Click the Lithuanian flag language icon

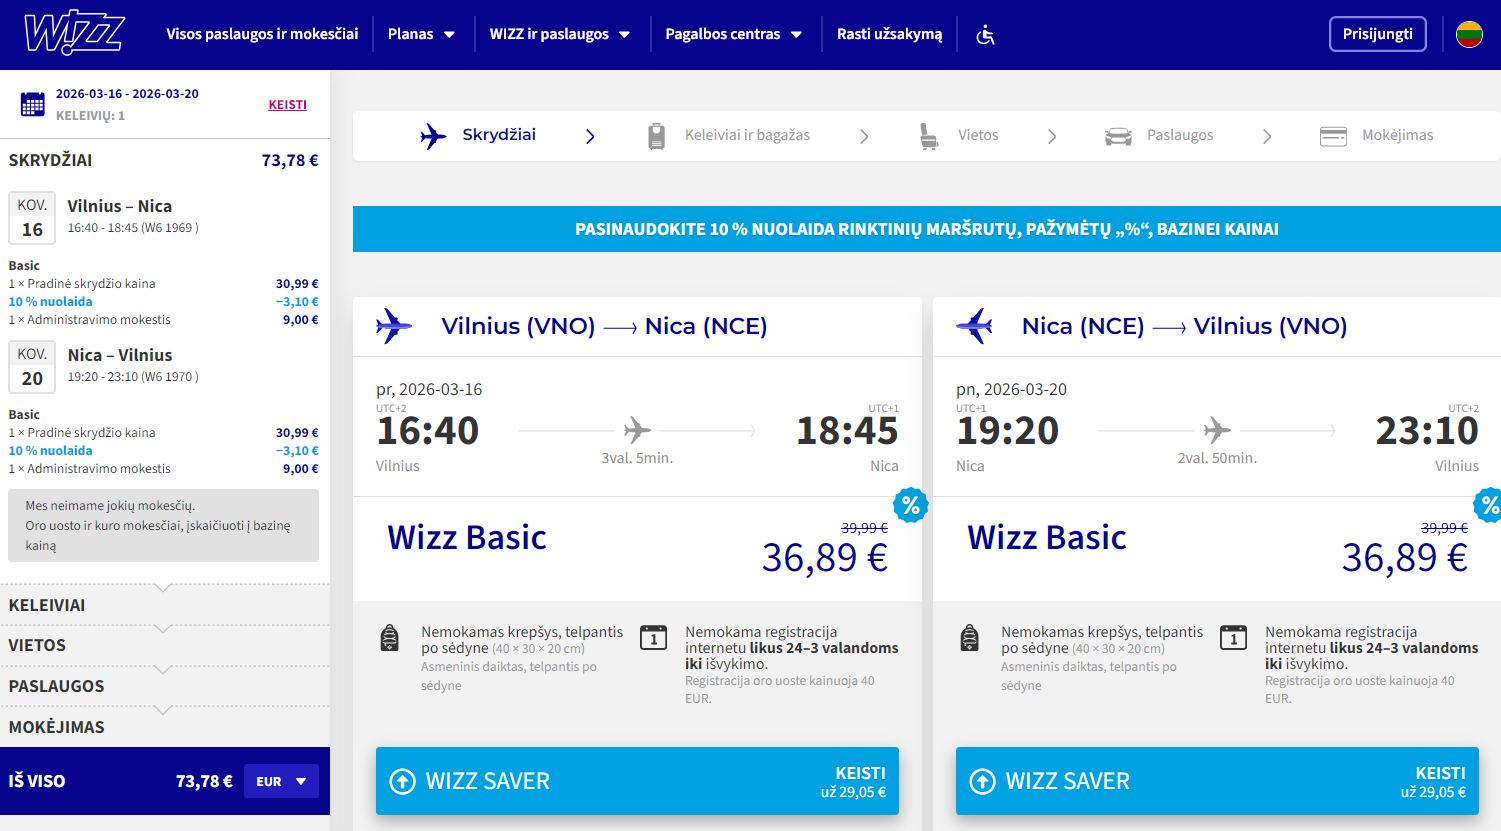click(x=1469, y=34)
